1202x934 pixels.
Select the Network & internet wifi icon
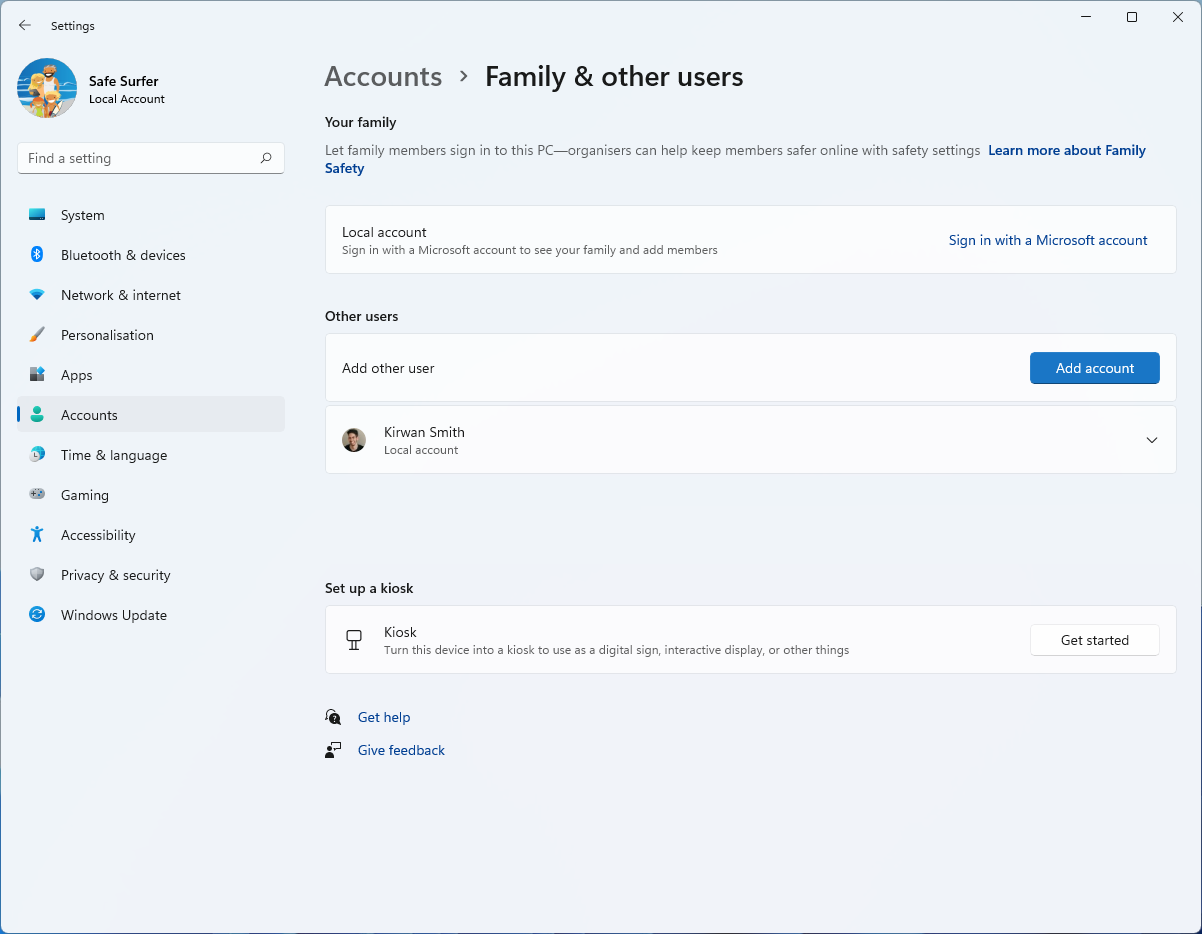tap(37, 295)
